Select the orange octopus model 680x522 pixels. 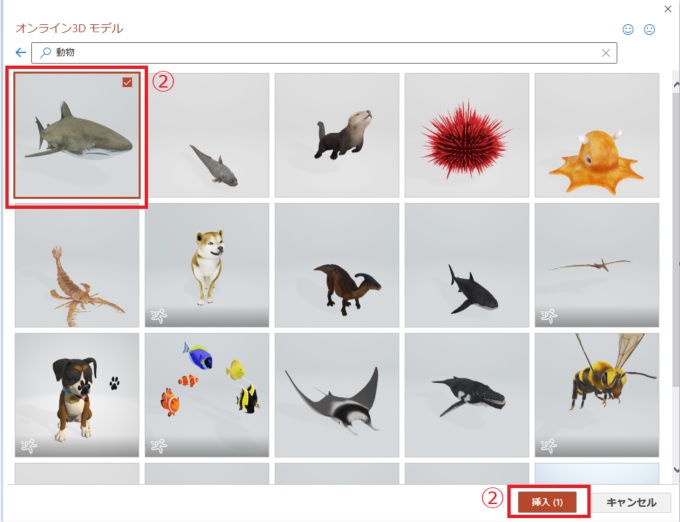(597, 135)
